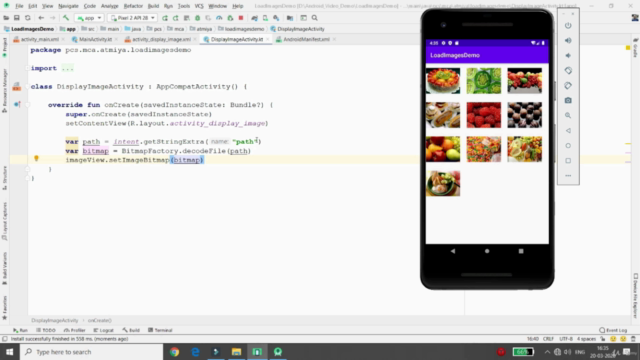Open the Profiler tool window
This screenshot has height=360, width=640.
pyautogui.click(x=75, y=330)
